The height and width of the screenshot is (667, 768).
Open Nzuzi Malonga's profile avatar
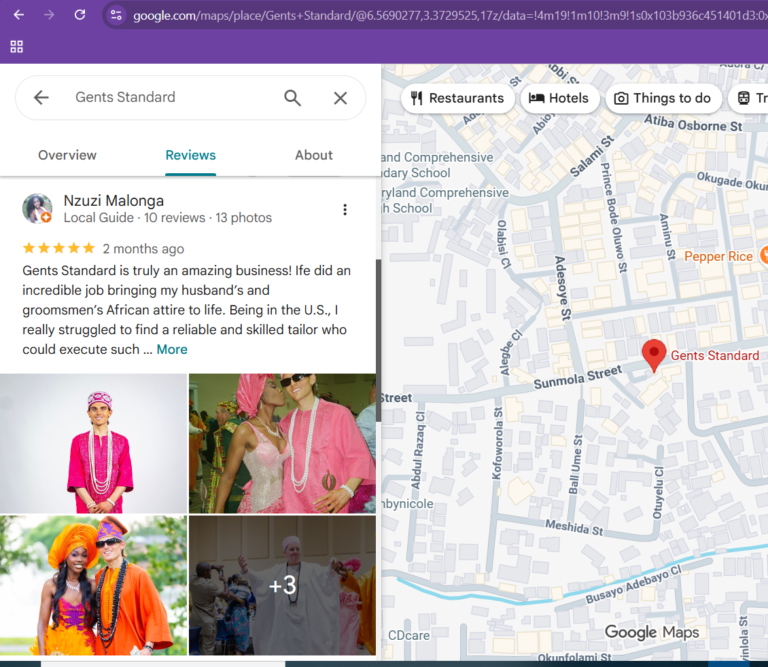tap(37, 208)
